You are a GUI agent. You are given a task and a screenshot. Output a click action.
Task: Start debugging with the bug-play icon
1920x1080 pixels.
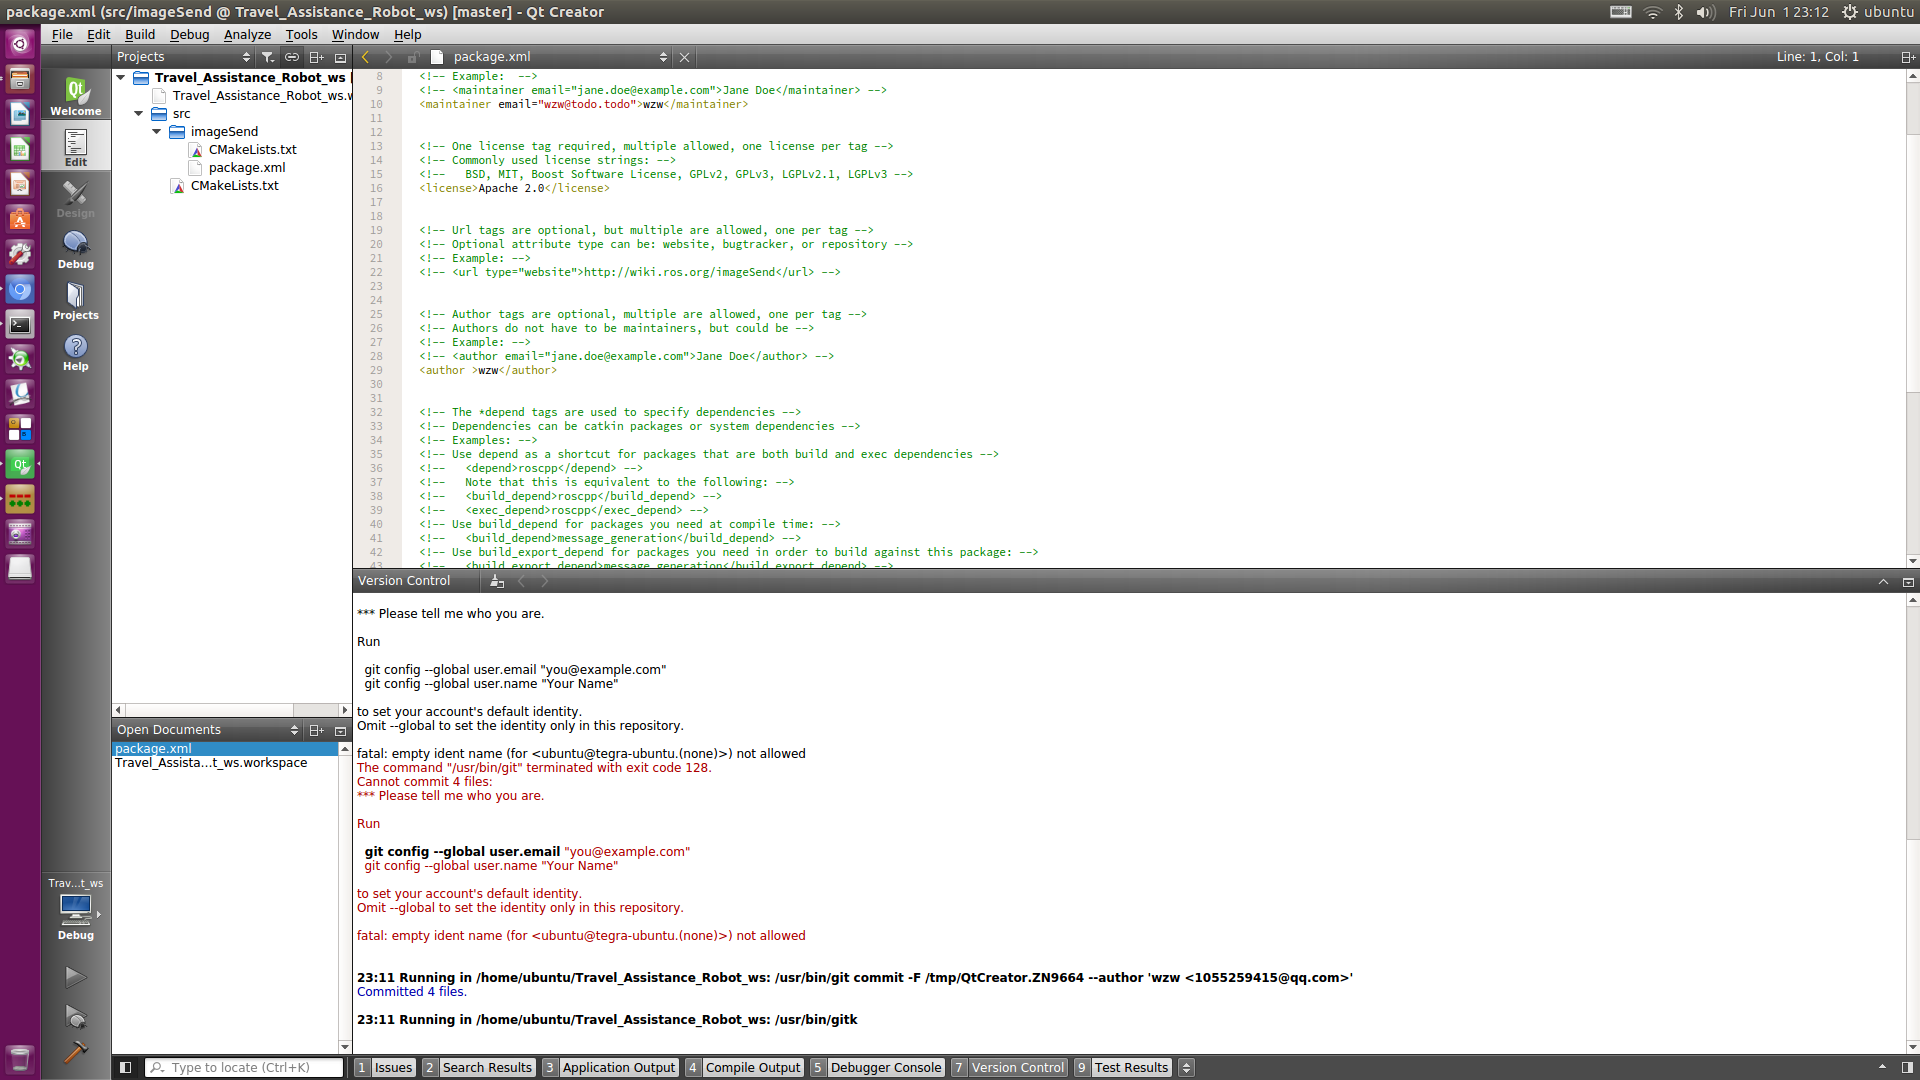tap(75, 1017)
